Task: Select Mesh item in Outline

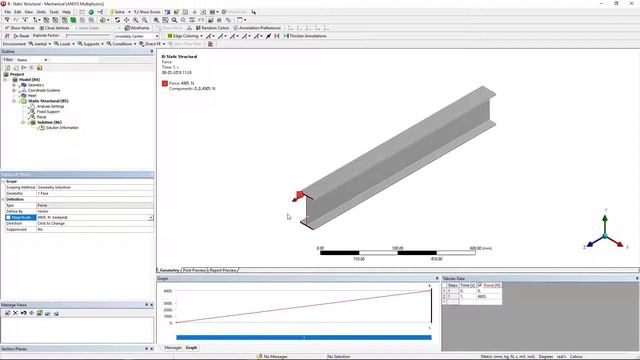Action: (32, 96)
